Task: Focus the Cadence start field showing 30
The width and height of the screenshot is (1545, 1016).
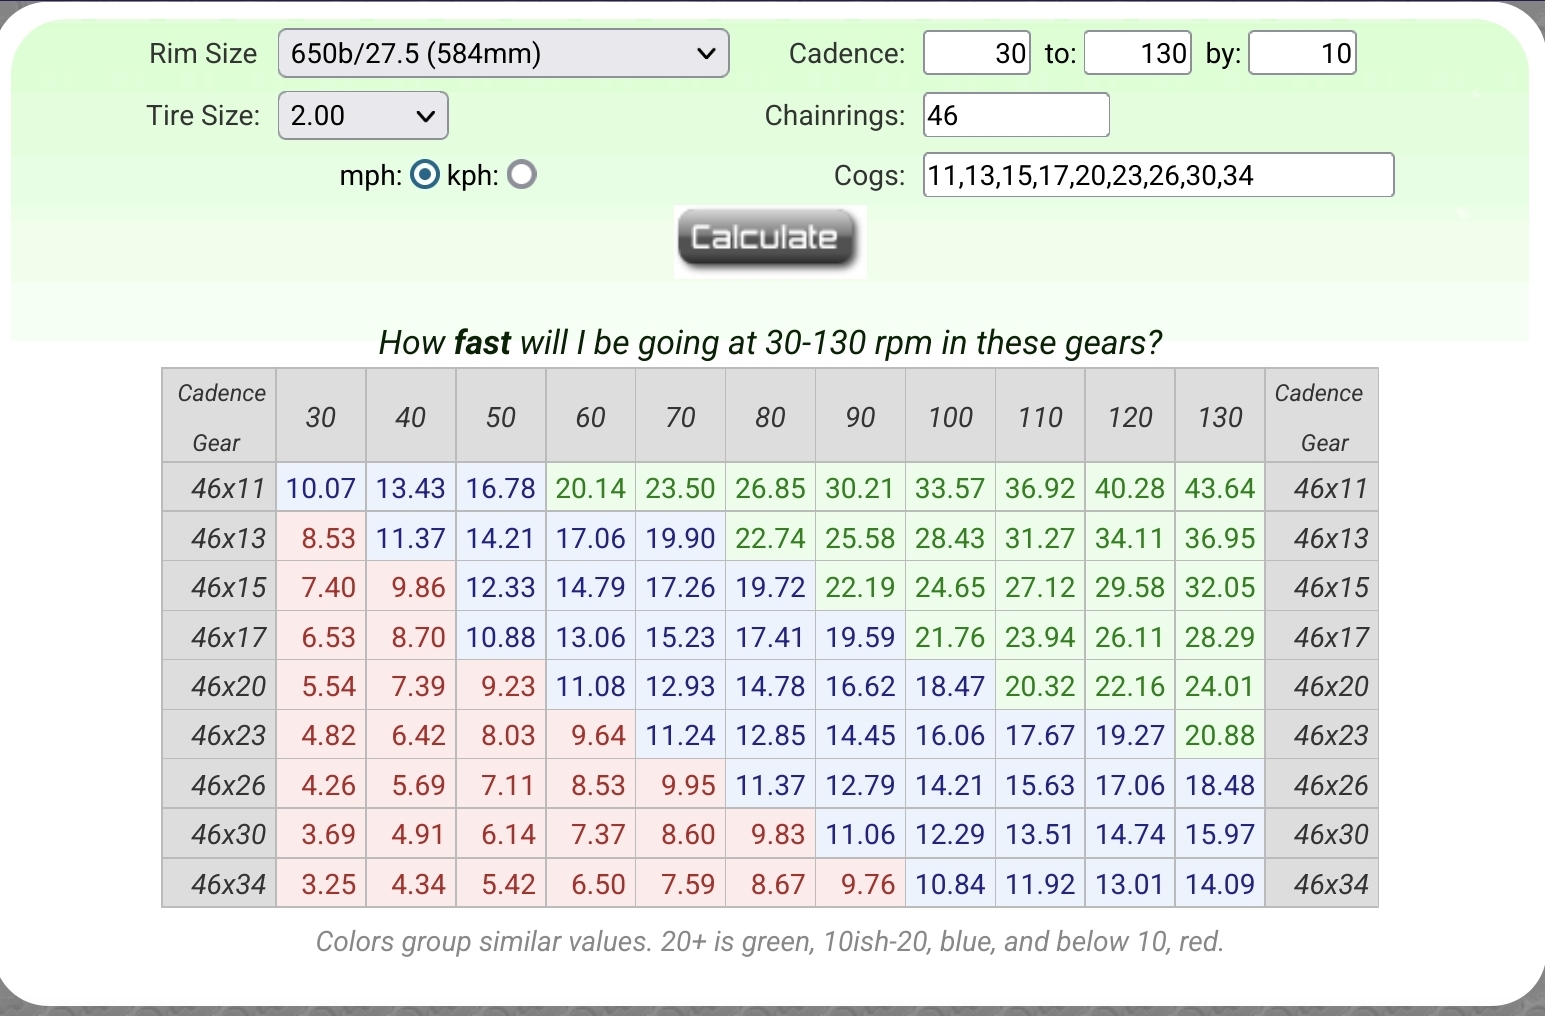Action: pos(976,53)
